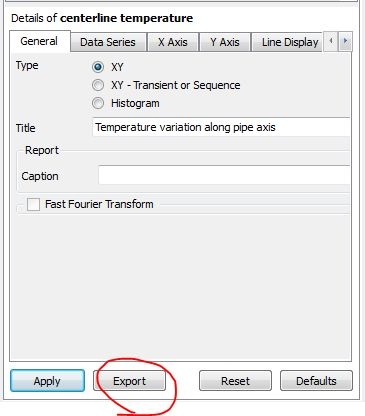Select the XY chart type radio button
Screen dimensions: 365x416
(98, 67)
